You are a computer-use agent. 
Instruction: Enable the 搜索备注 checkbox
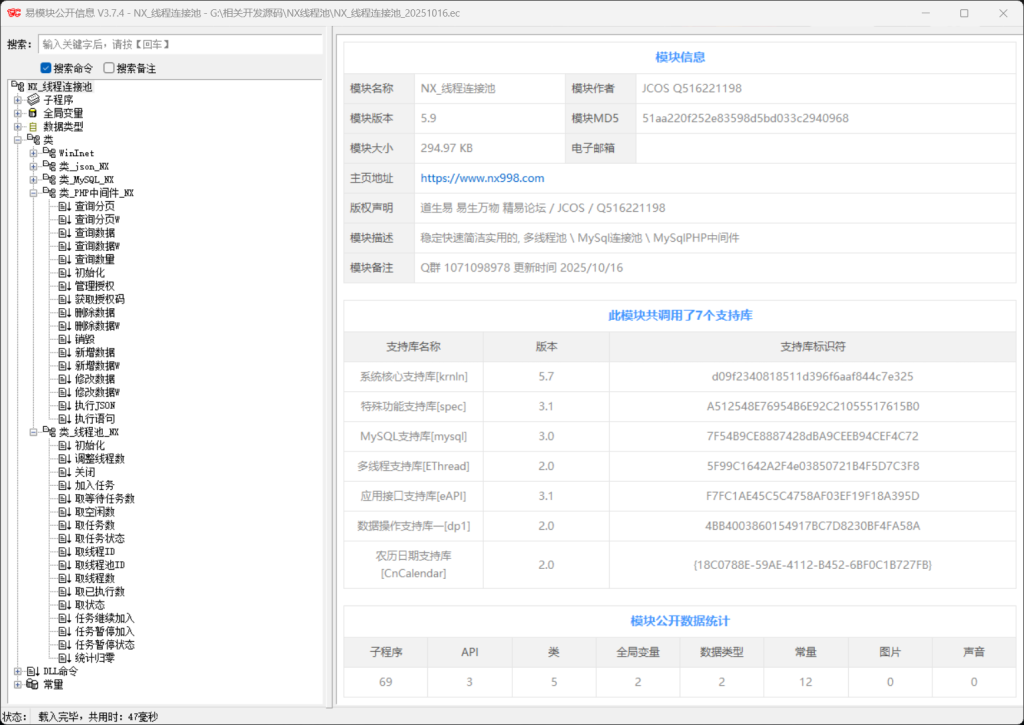(x=107, y=67)
